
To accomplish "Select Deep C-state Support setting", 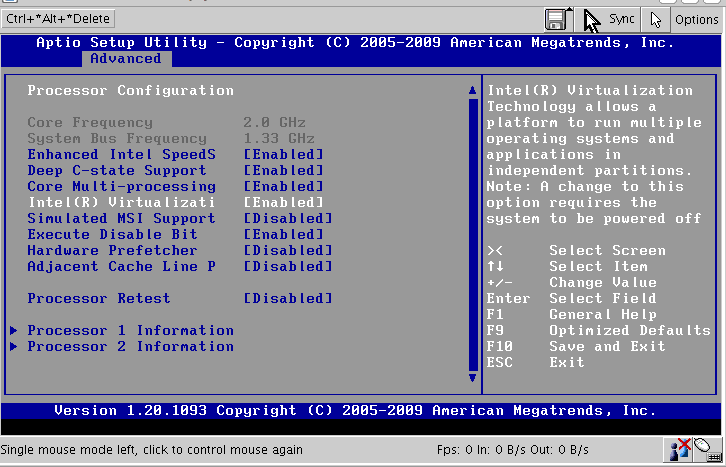I will pos(117,170).
